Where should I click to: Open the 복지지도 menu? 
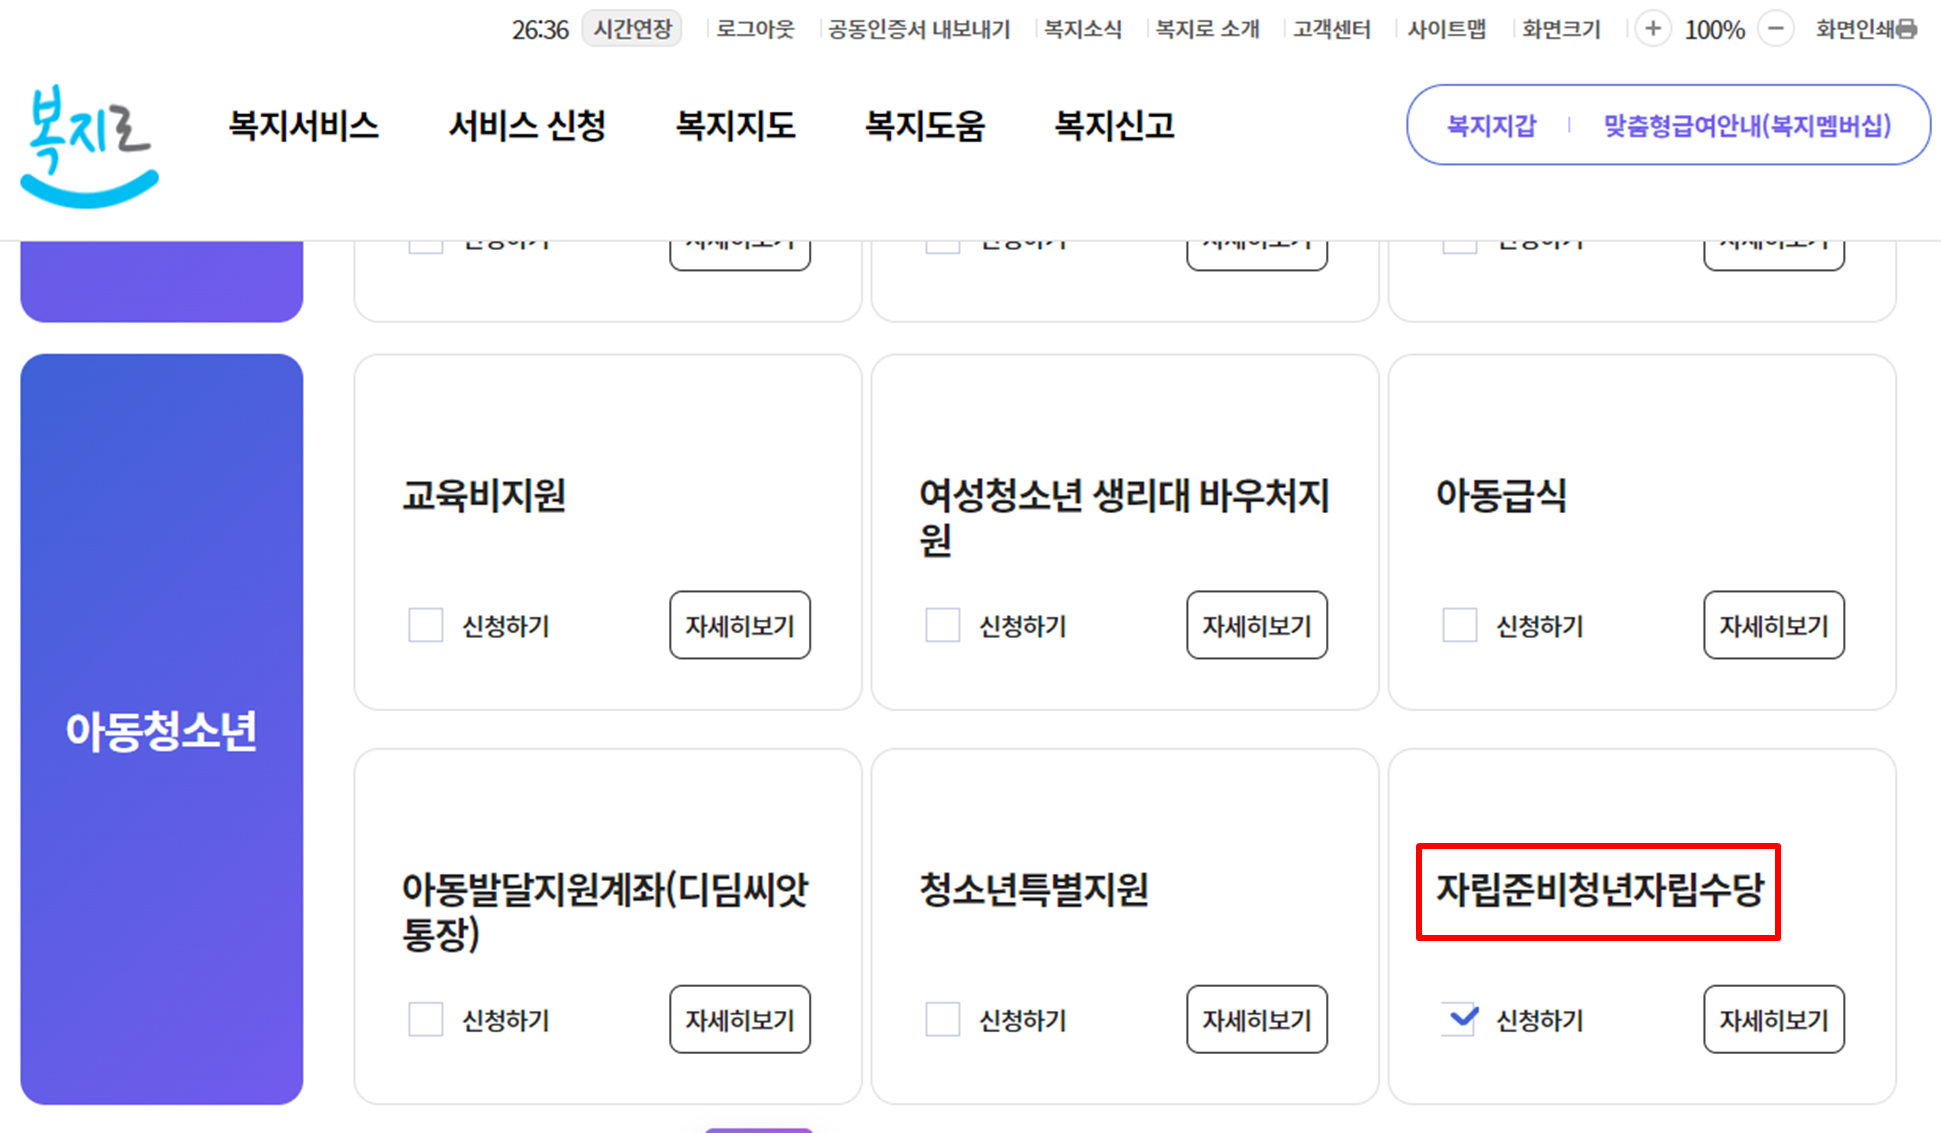pos(735,126)
